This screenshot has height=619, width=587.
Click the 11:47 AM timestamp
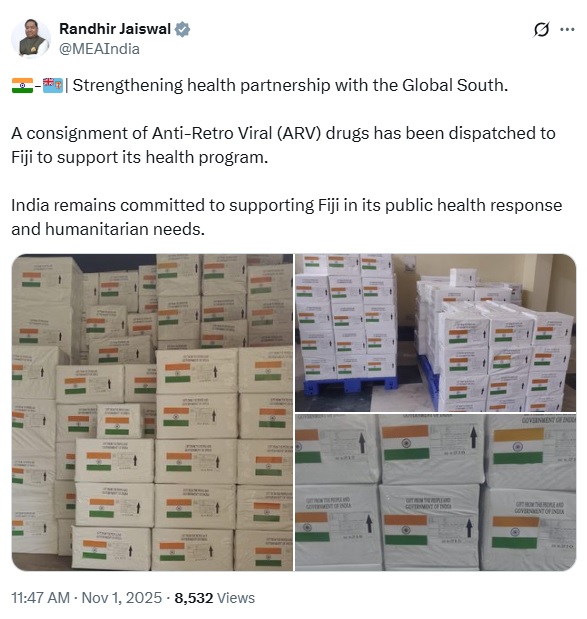41,598
